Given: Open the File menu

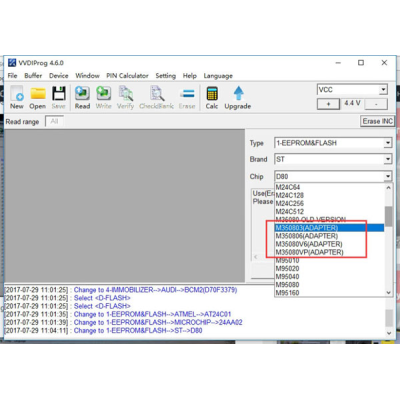Looking at the screenshot, I should tap(12, 76).
